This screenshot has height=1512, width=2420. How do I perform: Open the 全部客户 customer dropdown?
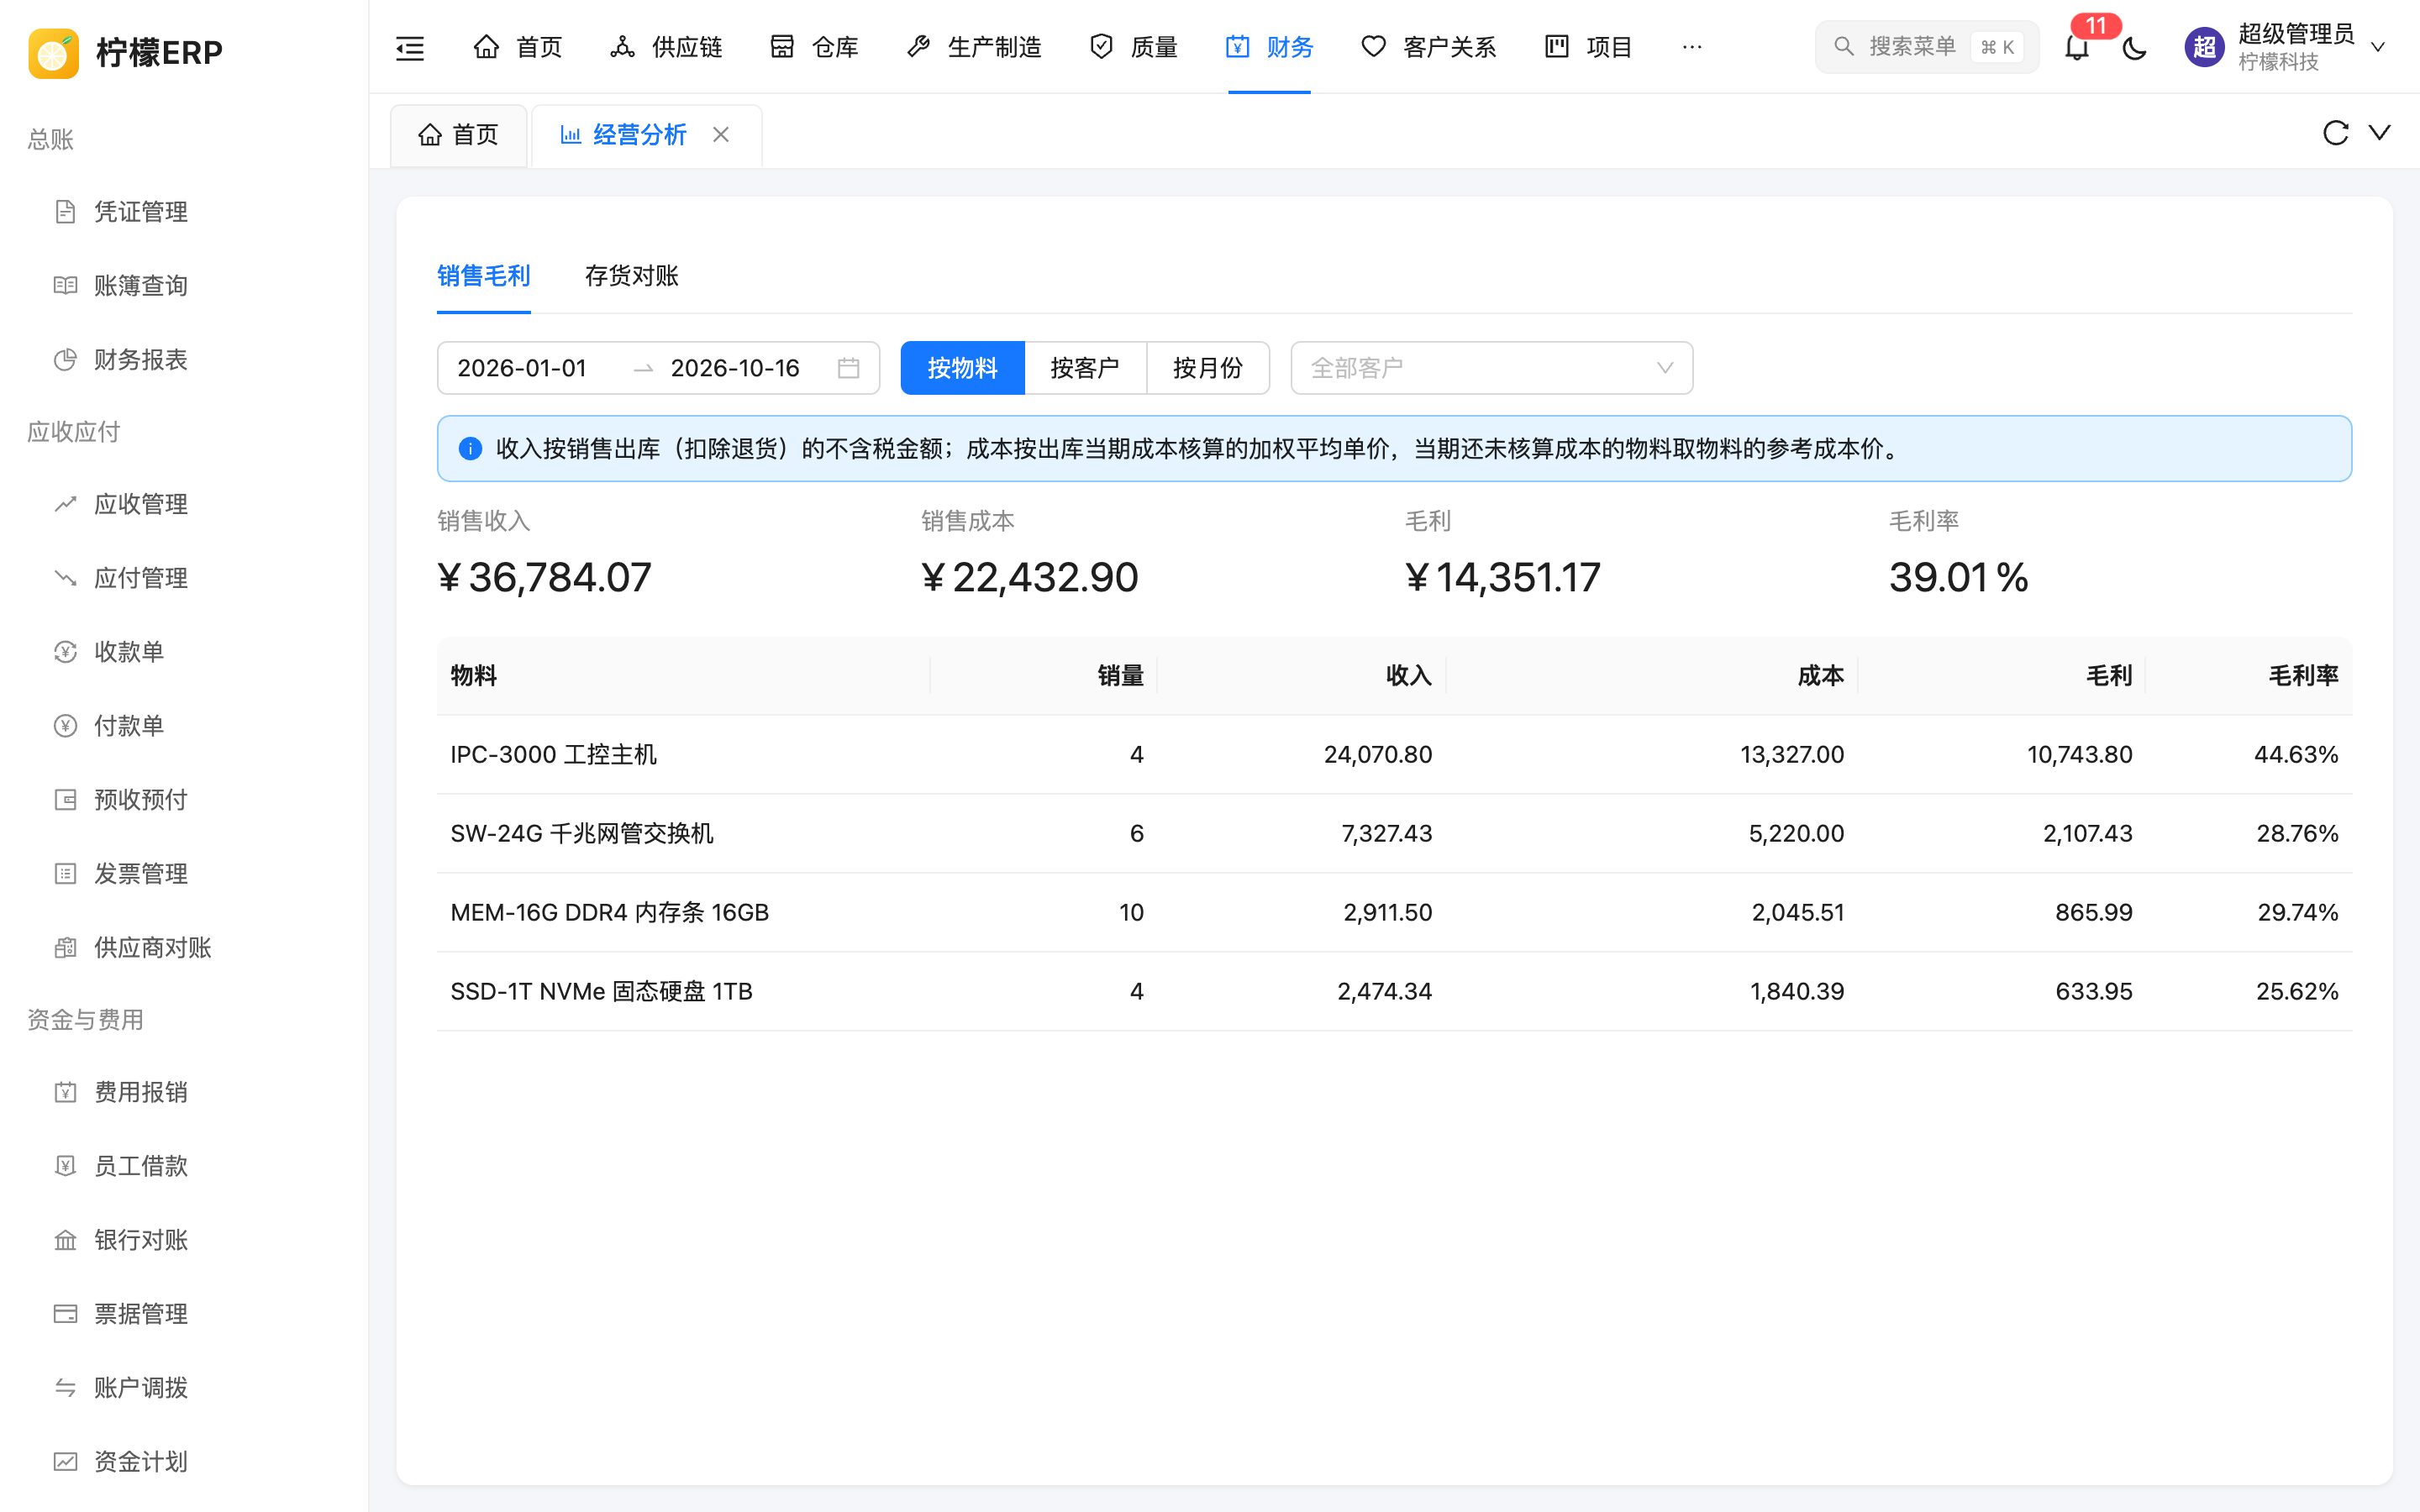click(x=1491, y=368)
